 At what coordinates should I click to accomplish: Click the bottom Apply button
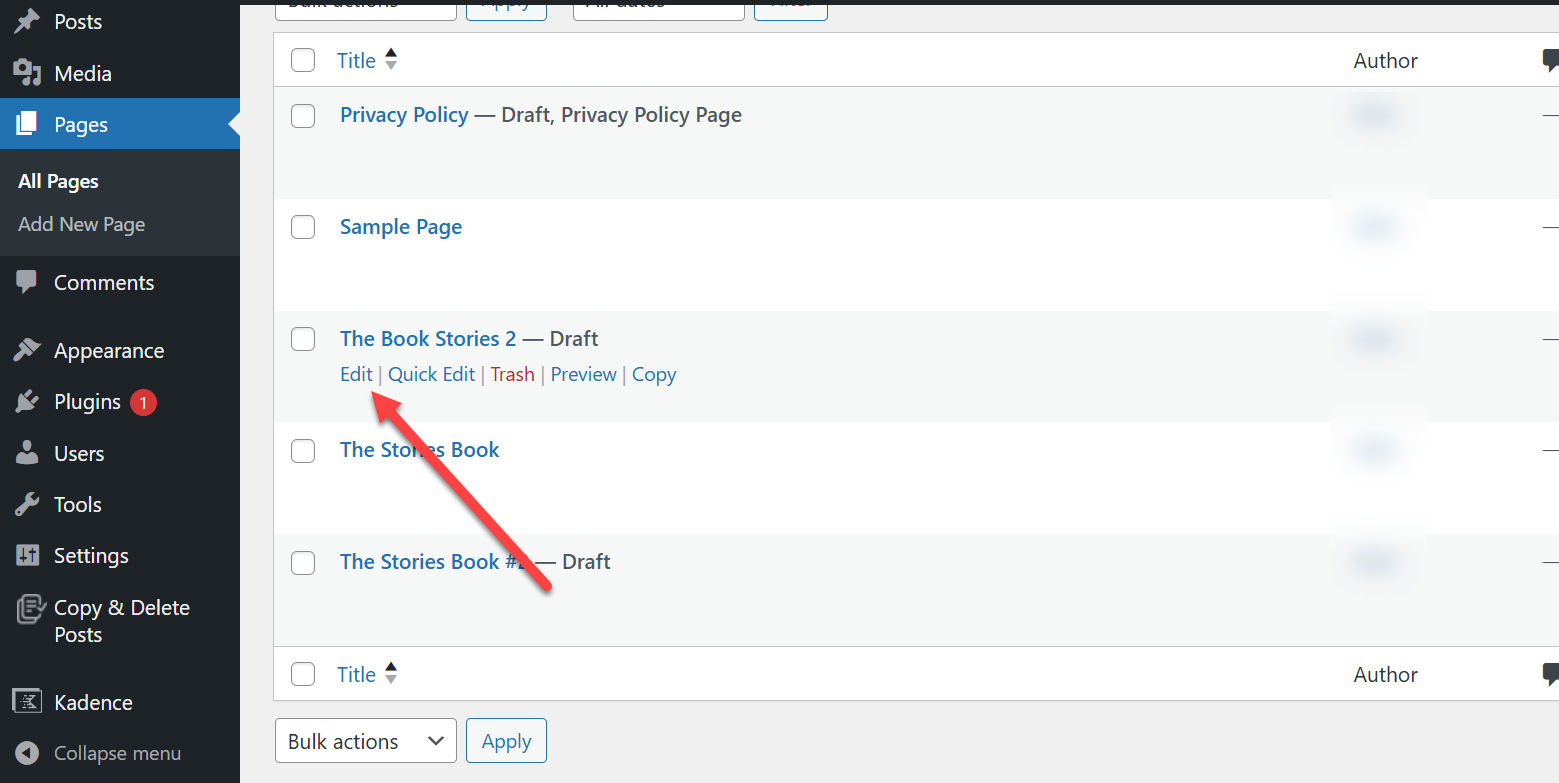[506, 741]
